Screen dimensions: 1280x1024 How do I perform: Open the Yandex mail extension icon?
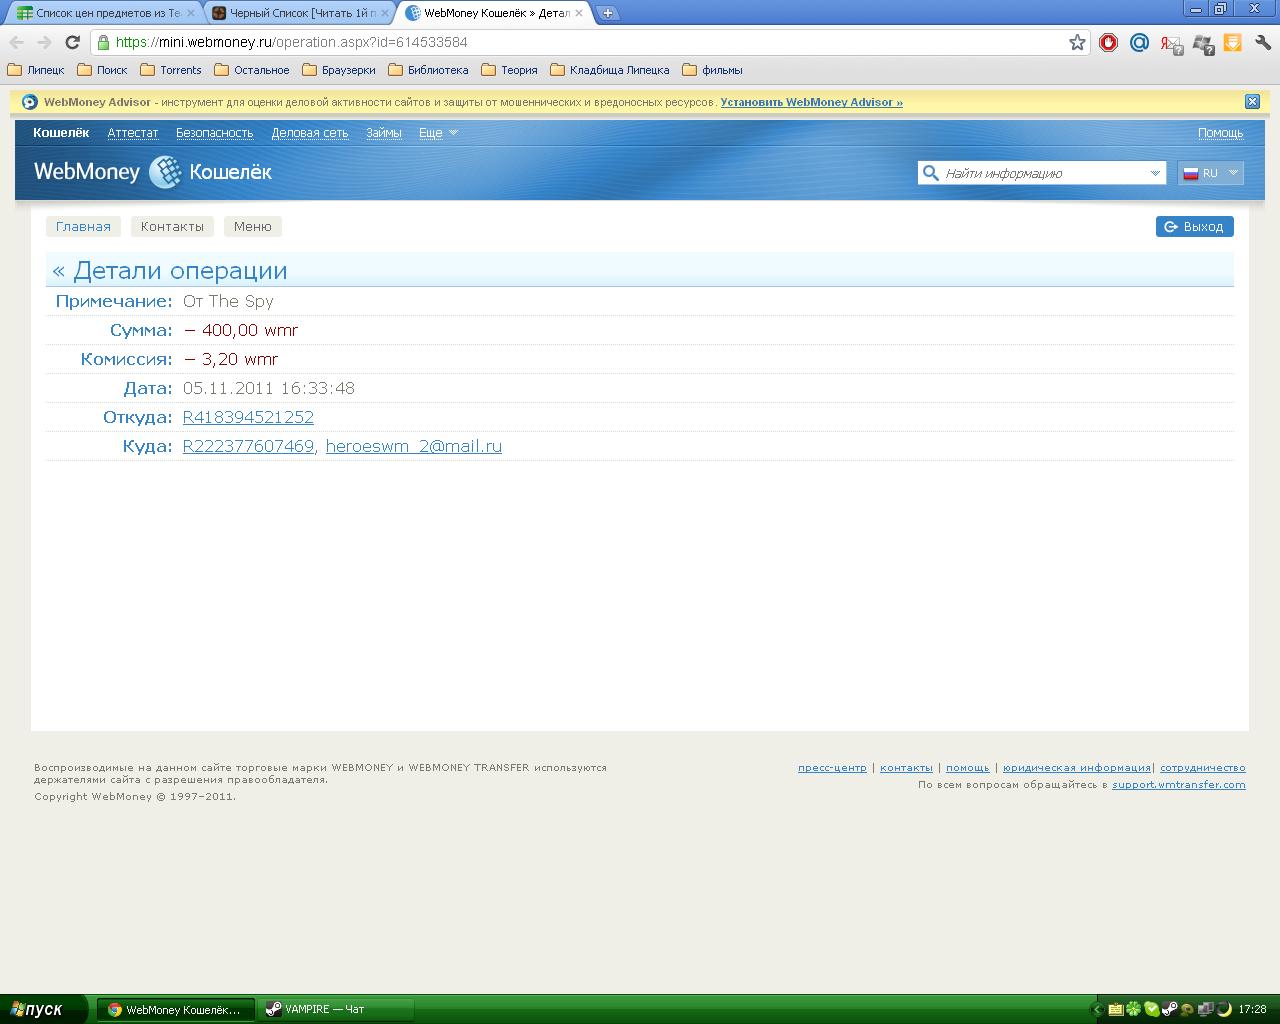(x=1171, y=43)
